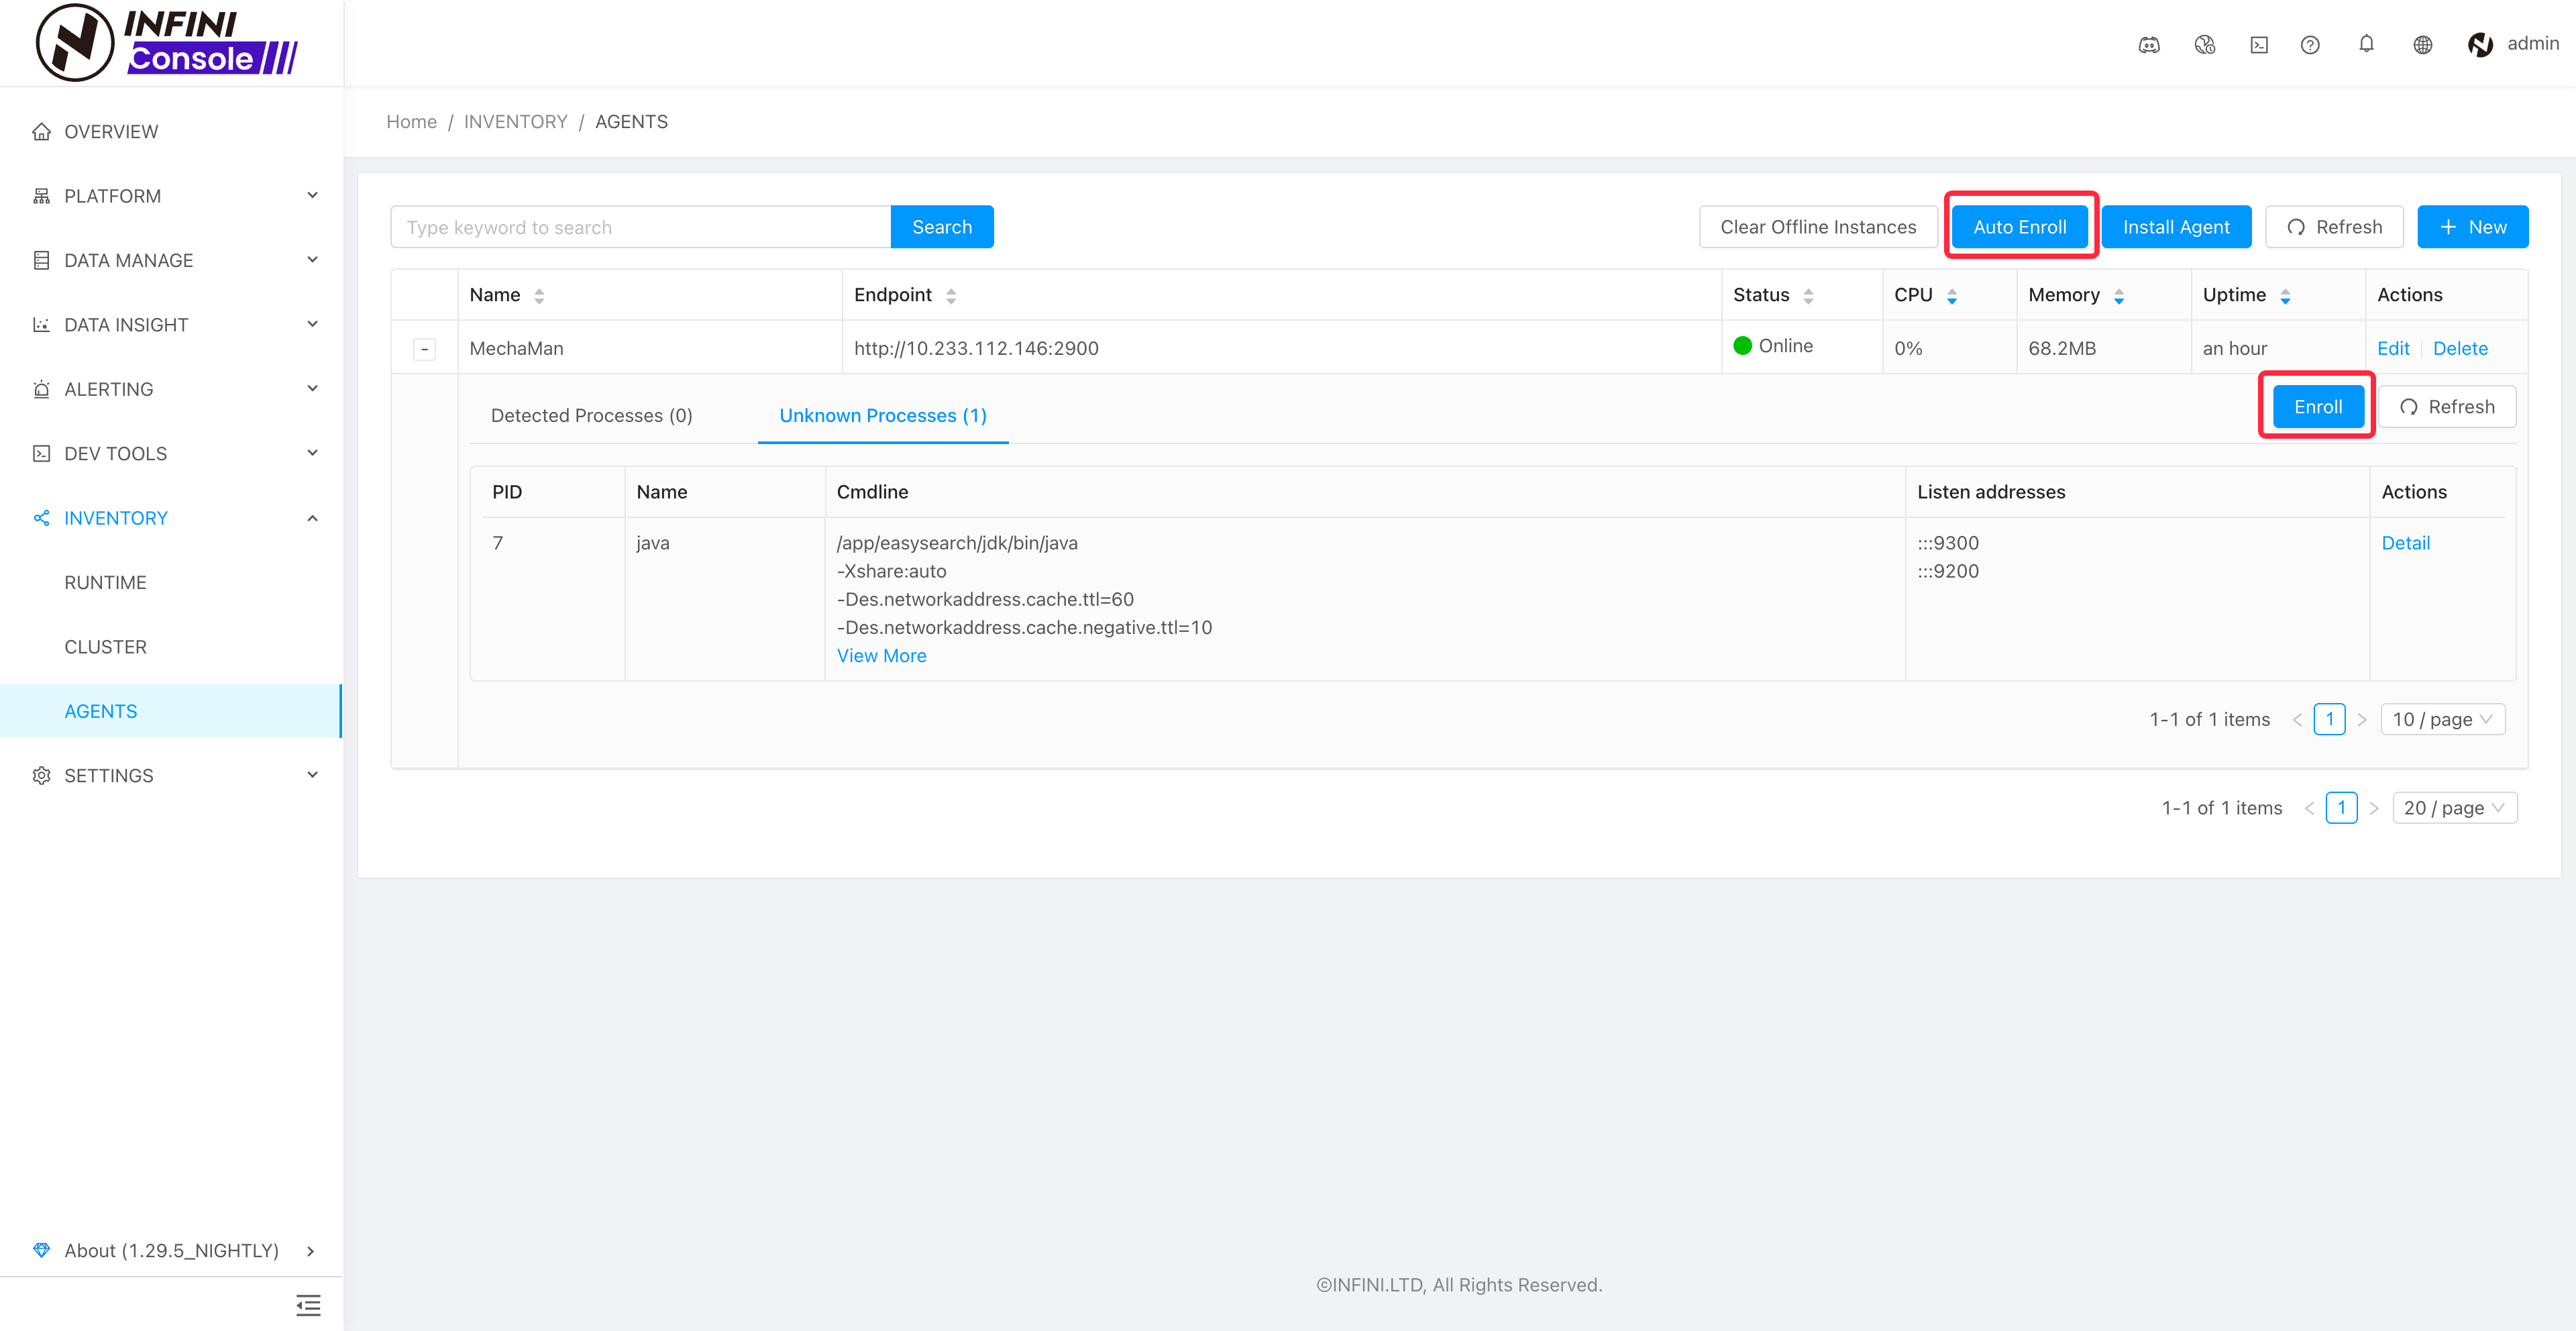This screenshot has height=1331, width=2576.
Task: Collapse the MechaMan row expand toggle
Action: (x=424, y=349)
